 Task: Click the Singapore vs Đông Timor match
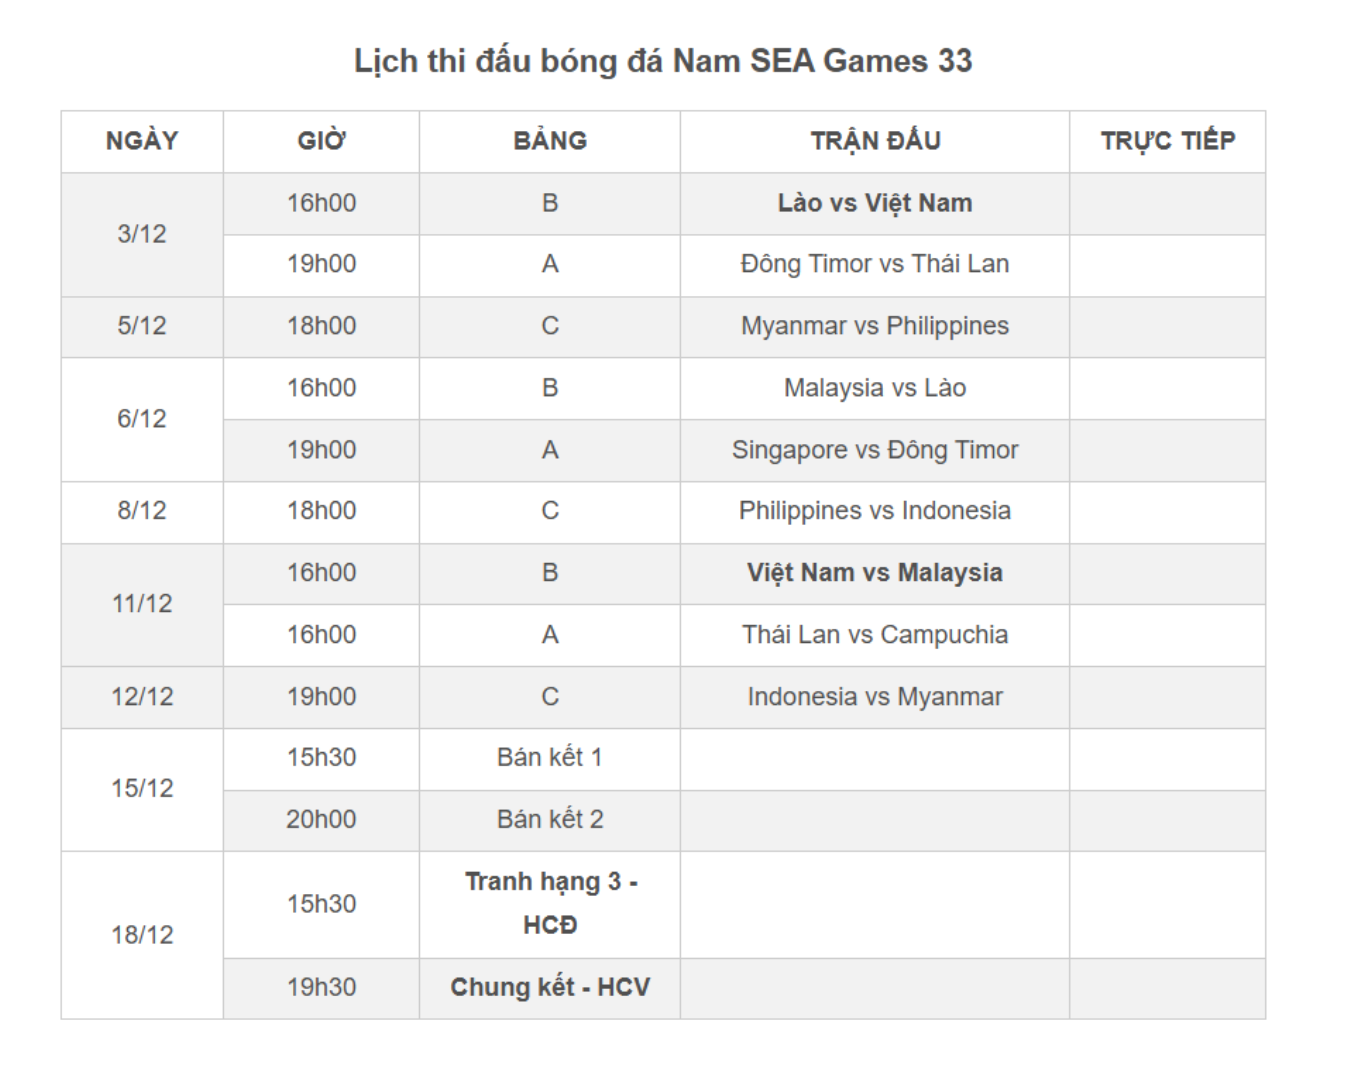point(875,450)
